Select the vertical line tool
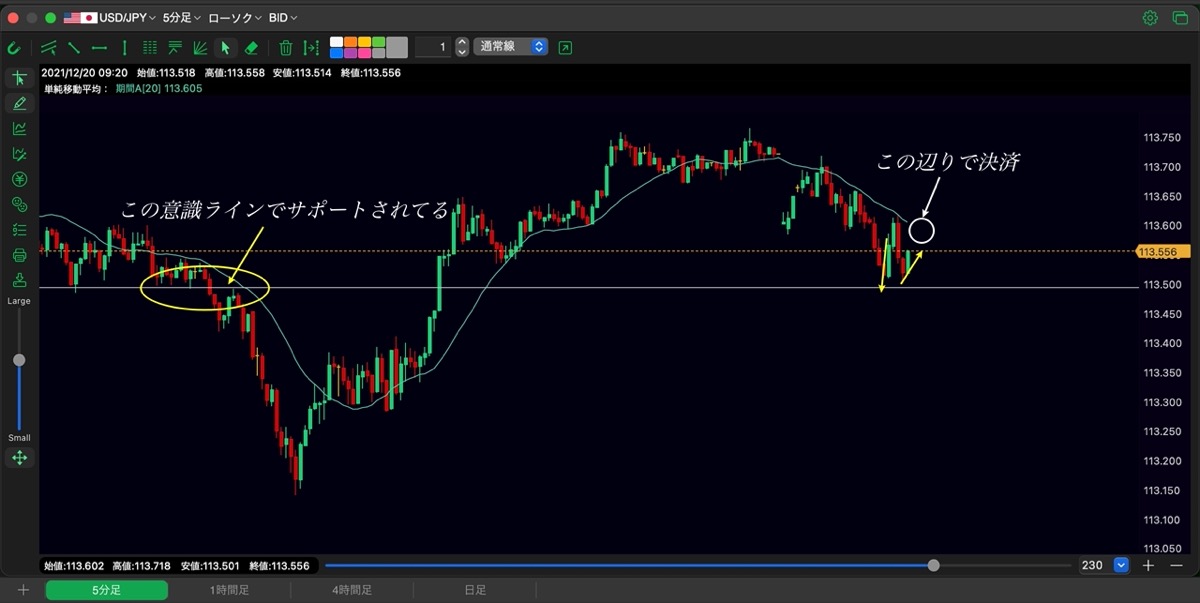The height and width of the screenshot is (603, 1200). tap(124, 47)
